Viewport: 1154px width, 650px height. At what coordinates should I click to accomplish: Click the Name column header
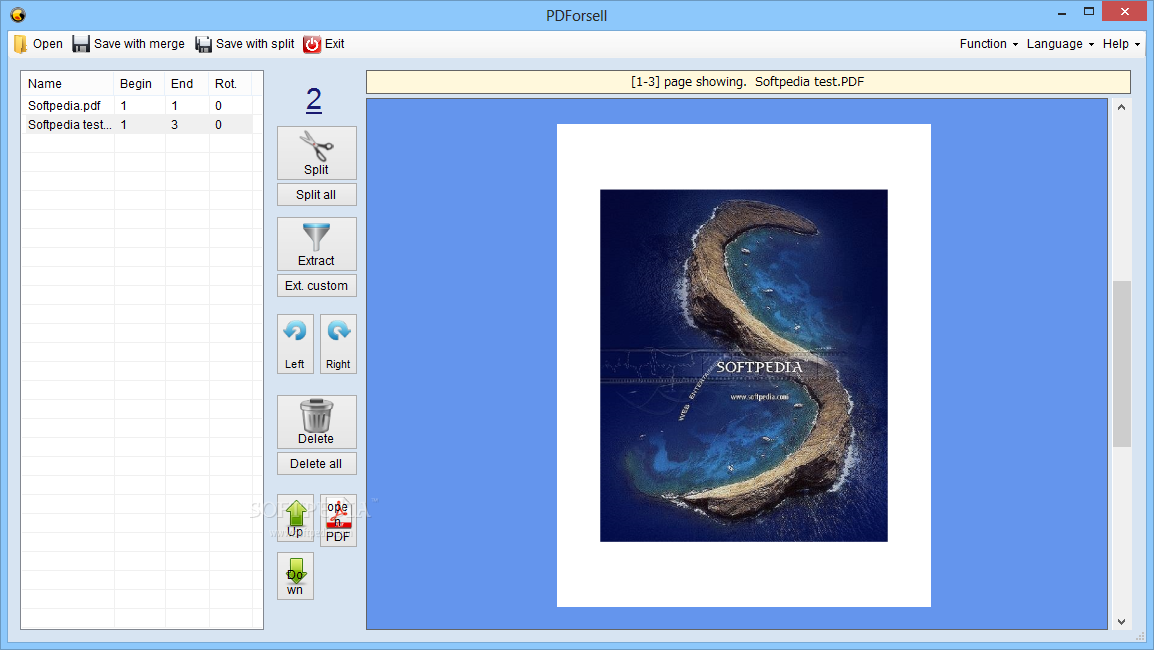(x=68, y=84)
